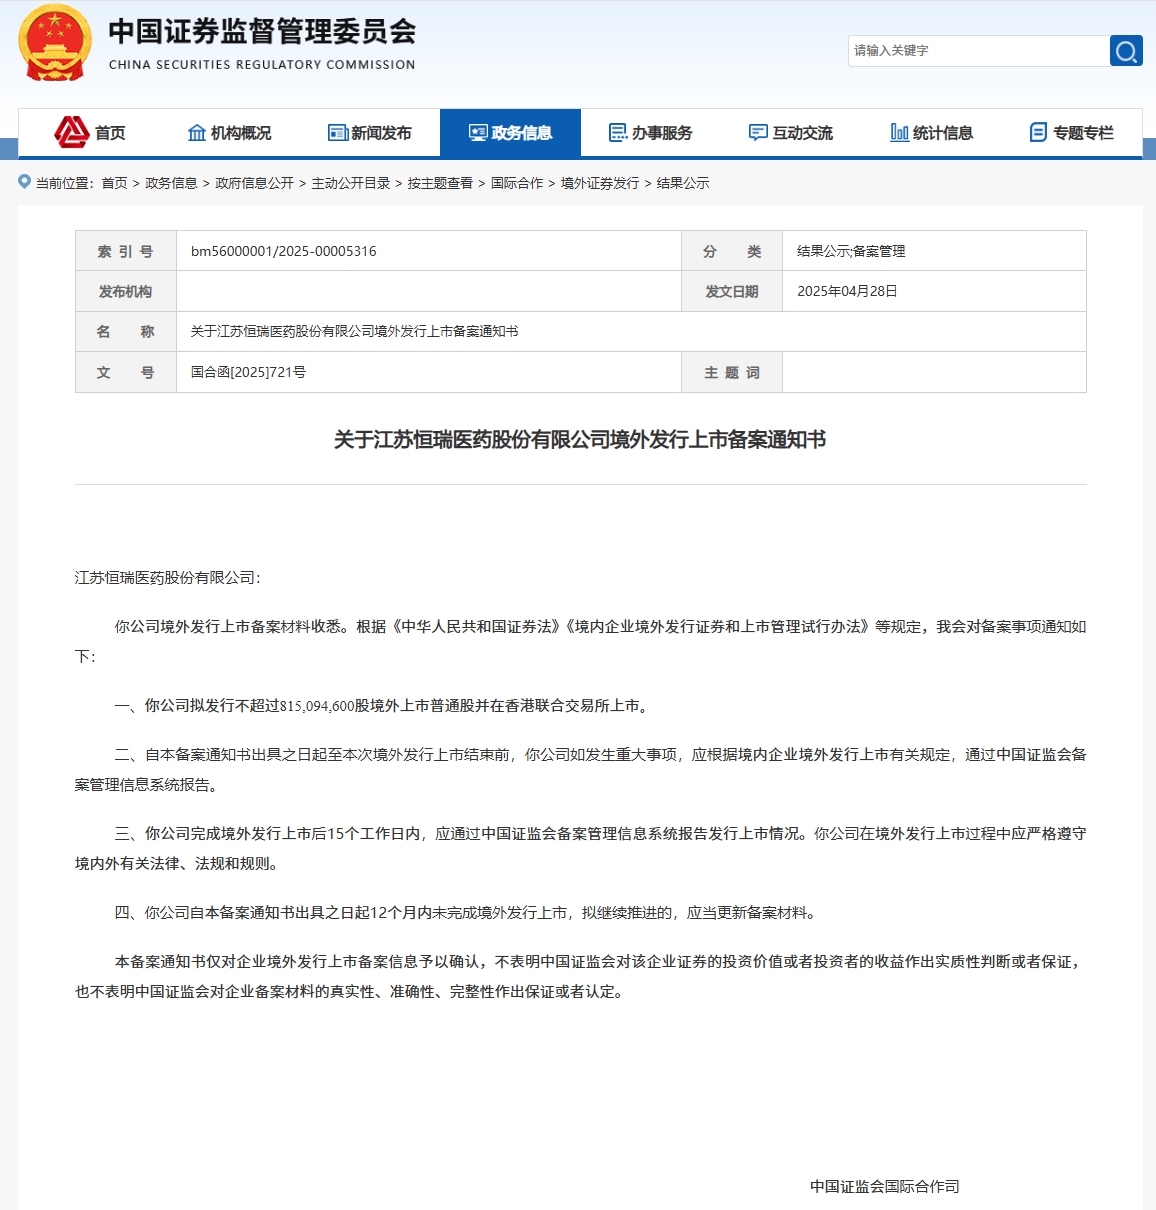The image size is (1156, 1210).
Task: Click the paragraph beginning 一、你公司拟发行
Action: click(384, 706)
